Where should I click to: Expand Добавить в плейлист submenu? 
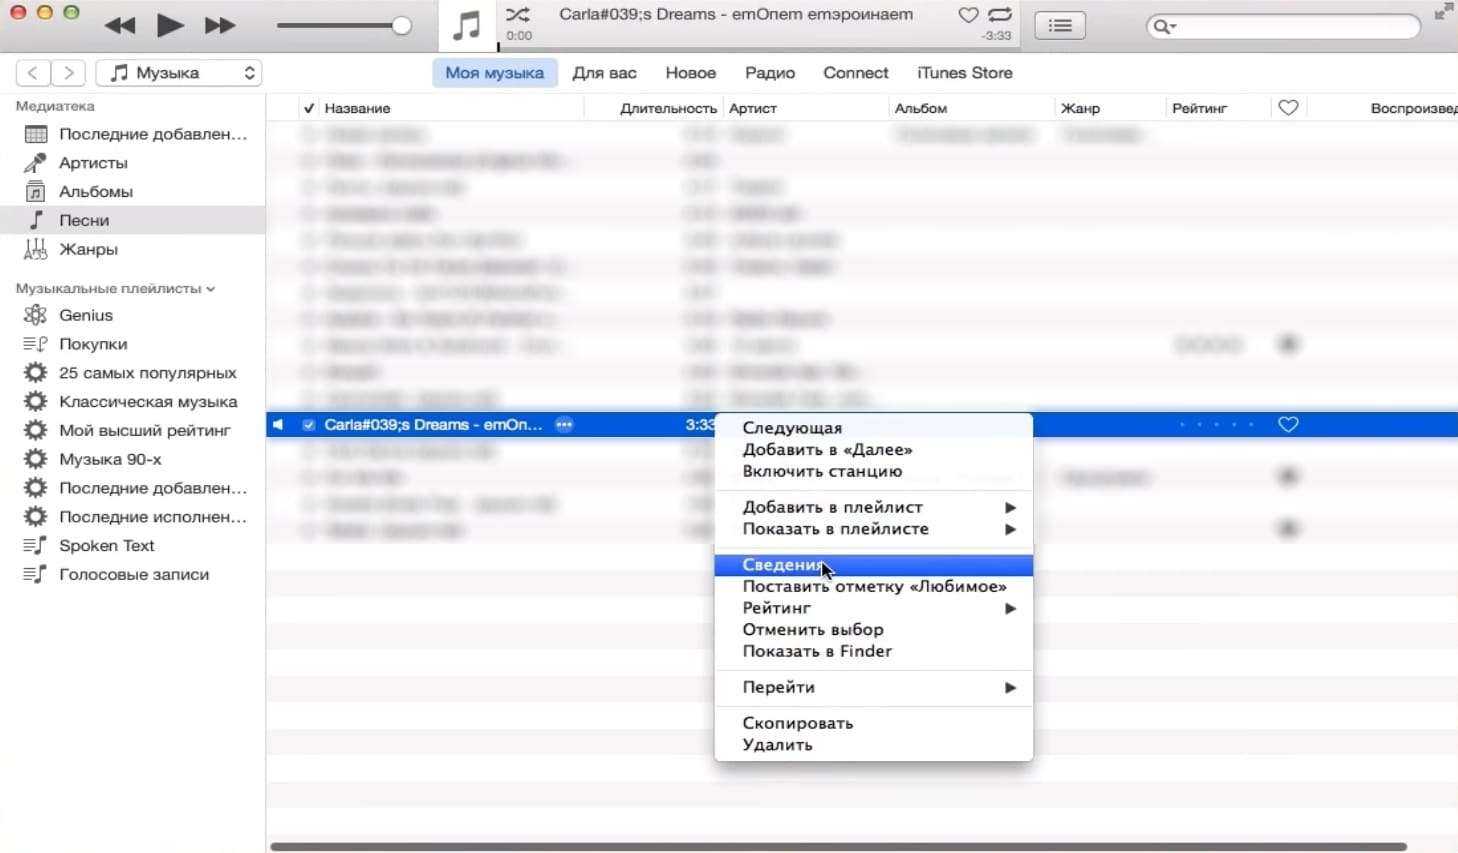pyautogui.click(x=873, y=507)
